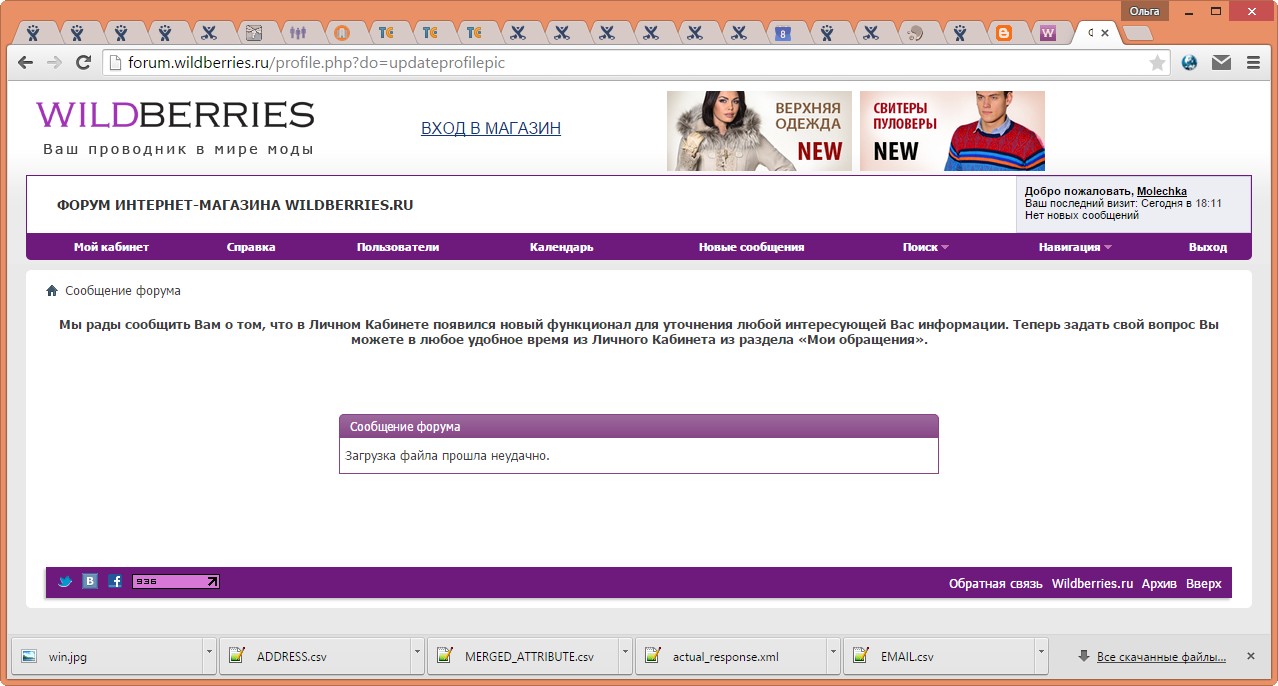Viewport: 1278px width, 686px height.
Task: Show Все скачанные файлы link
Action: tap(1161, 657)
